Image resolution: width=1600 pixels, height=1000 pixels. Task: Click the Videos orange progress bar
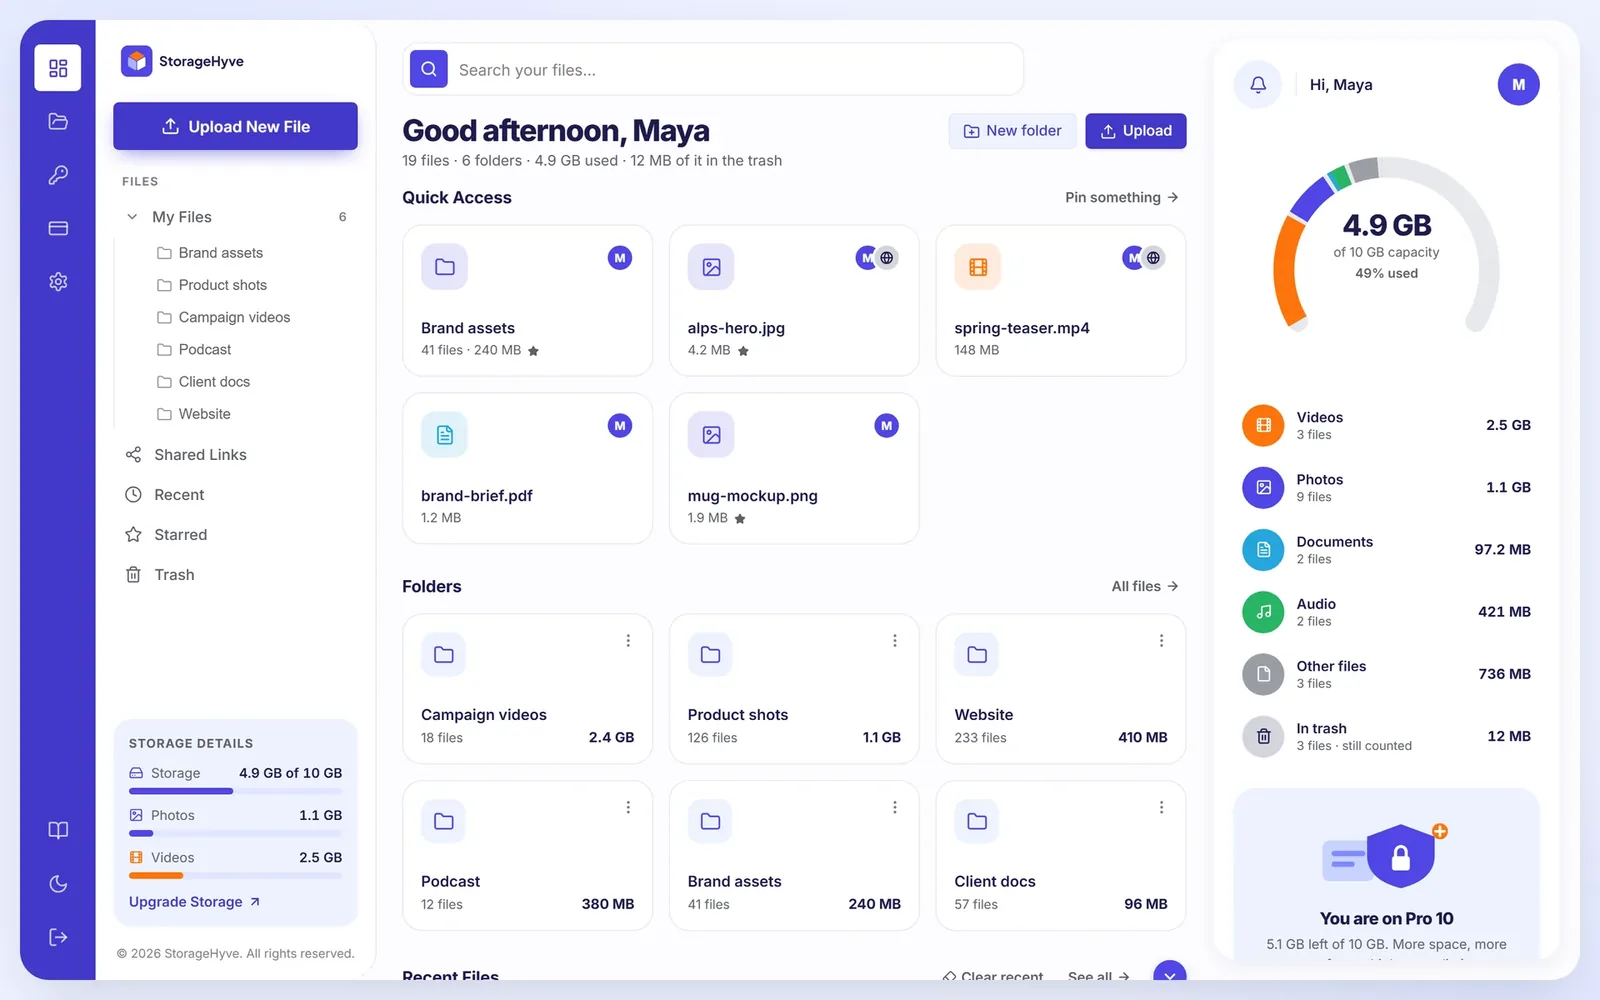tap(235, 876)
